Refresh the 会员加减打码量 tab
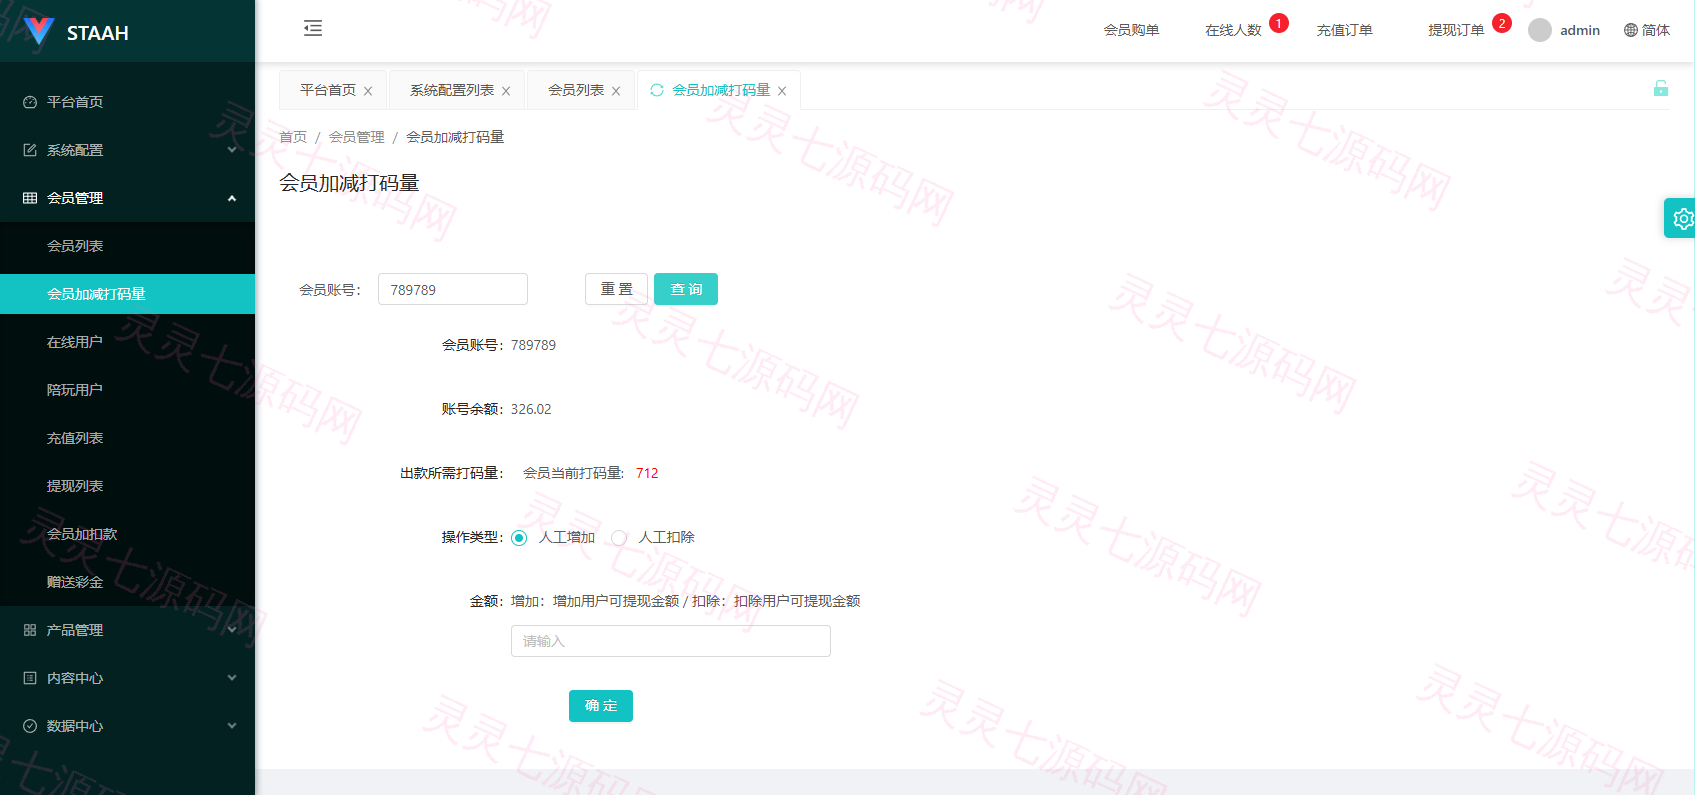The image size is (1695, 795). click(657, 90)
